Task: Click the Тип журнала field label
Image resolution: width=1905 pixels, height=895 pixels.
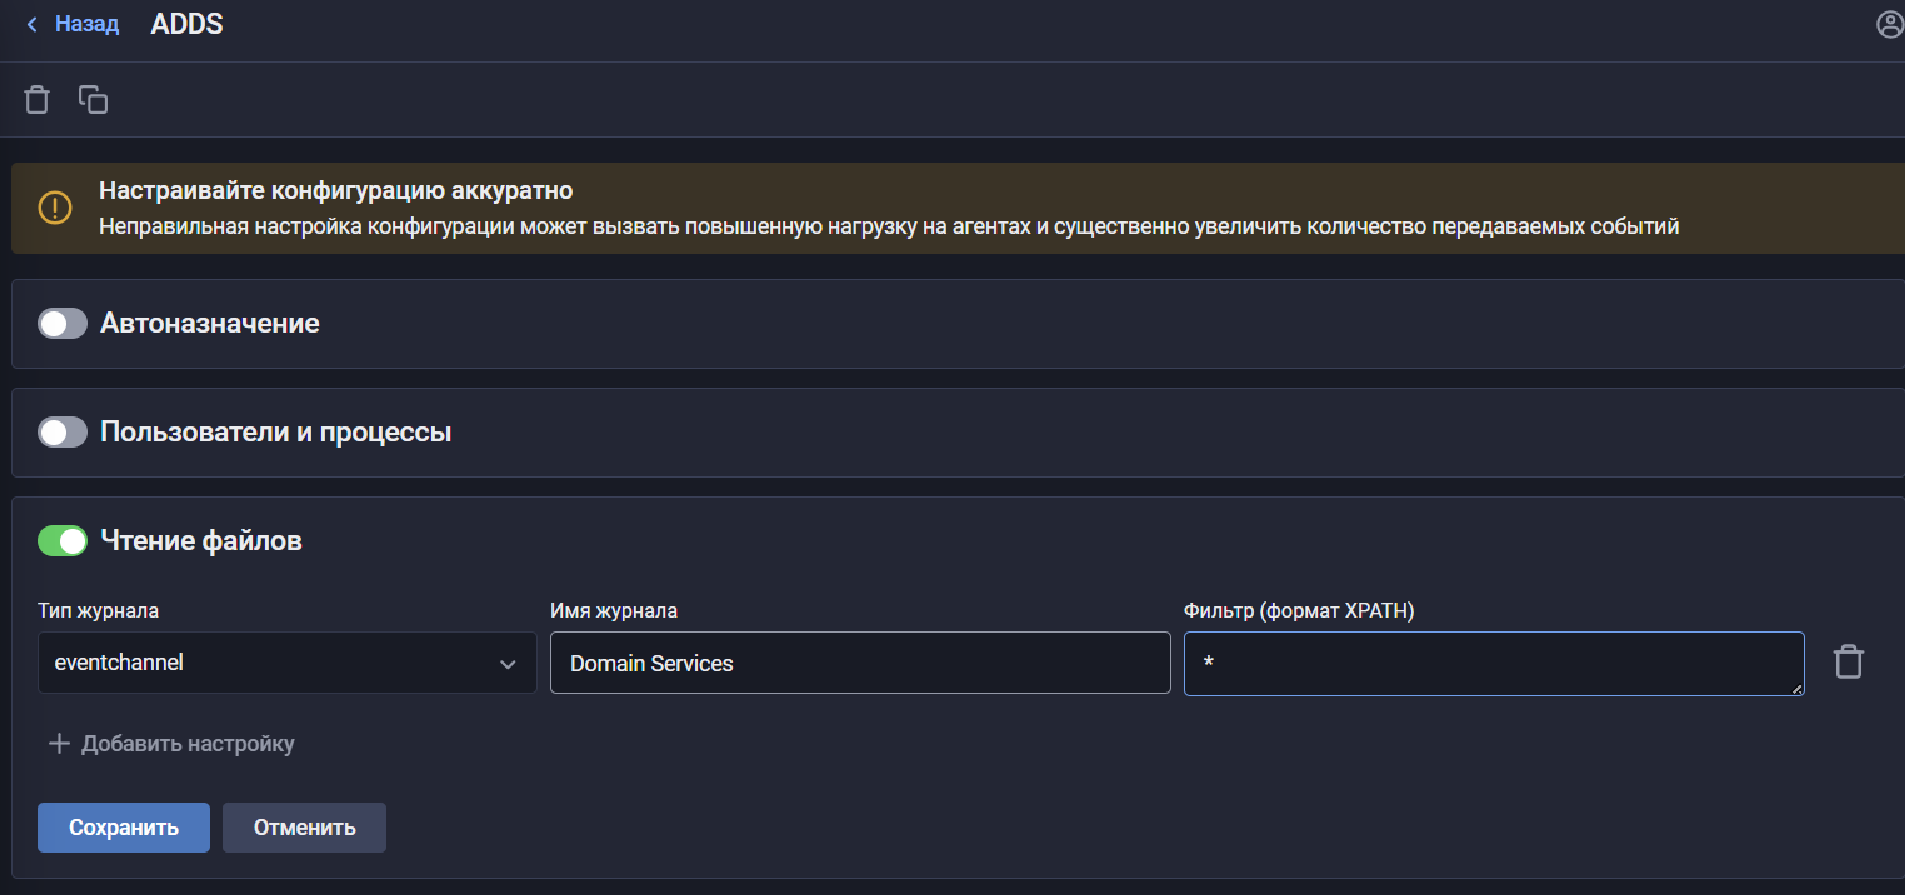Action: (99, 611)
